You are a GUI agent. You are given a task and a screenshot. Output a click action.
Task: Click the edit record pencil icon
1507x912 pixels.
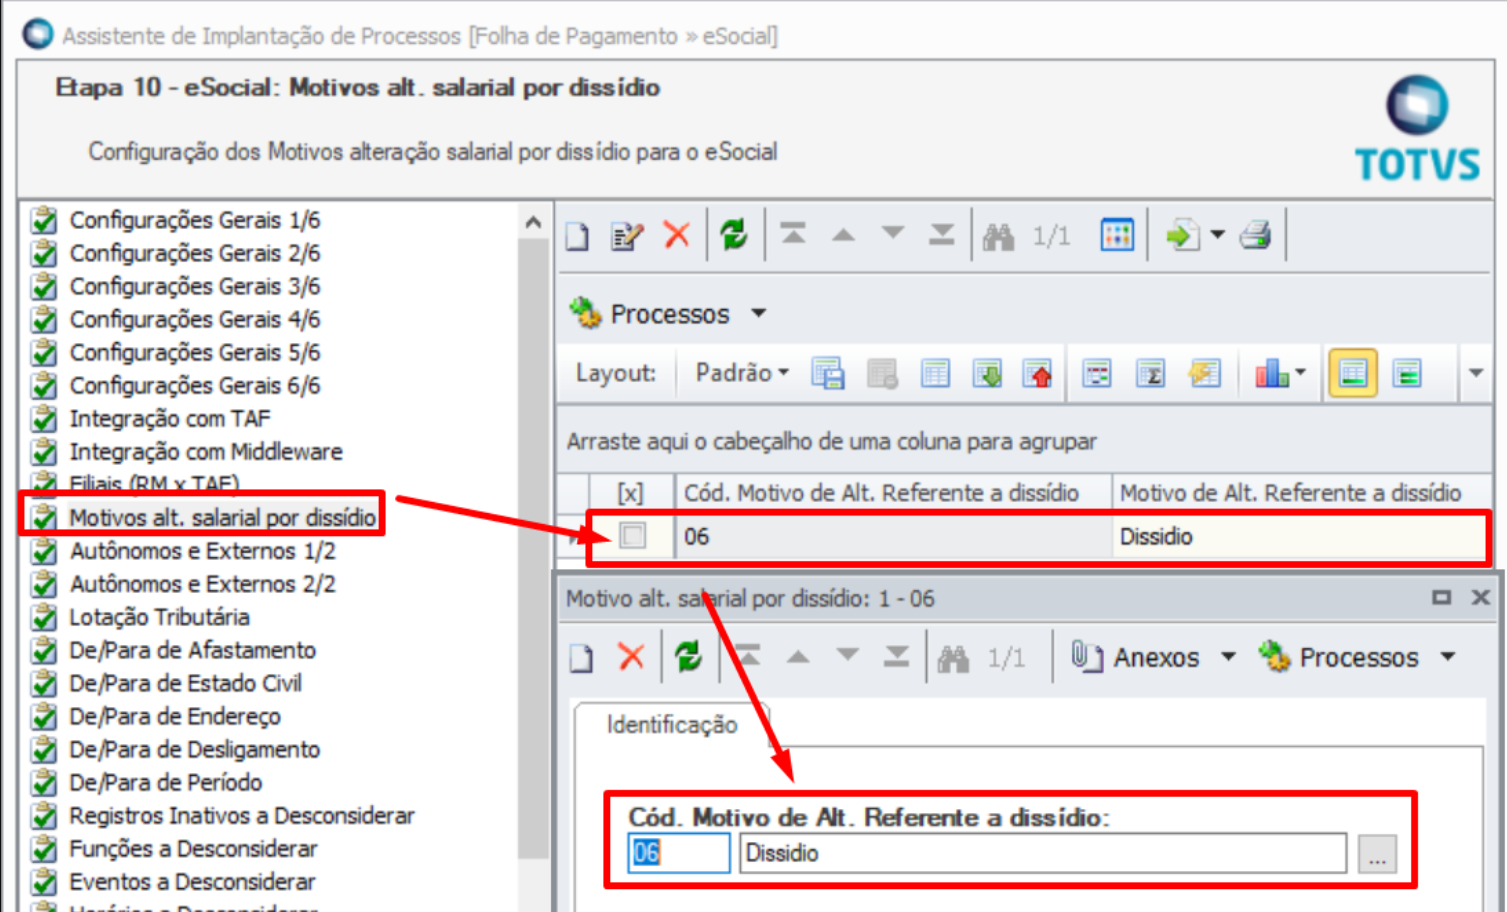tap(627, 236)
